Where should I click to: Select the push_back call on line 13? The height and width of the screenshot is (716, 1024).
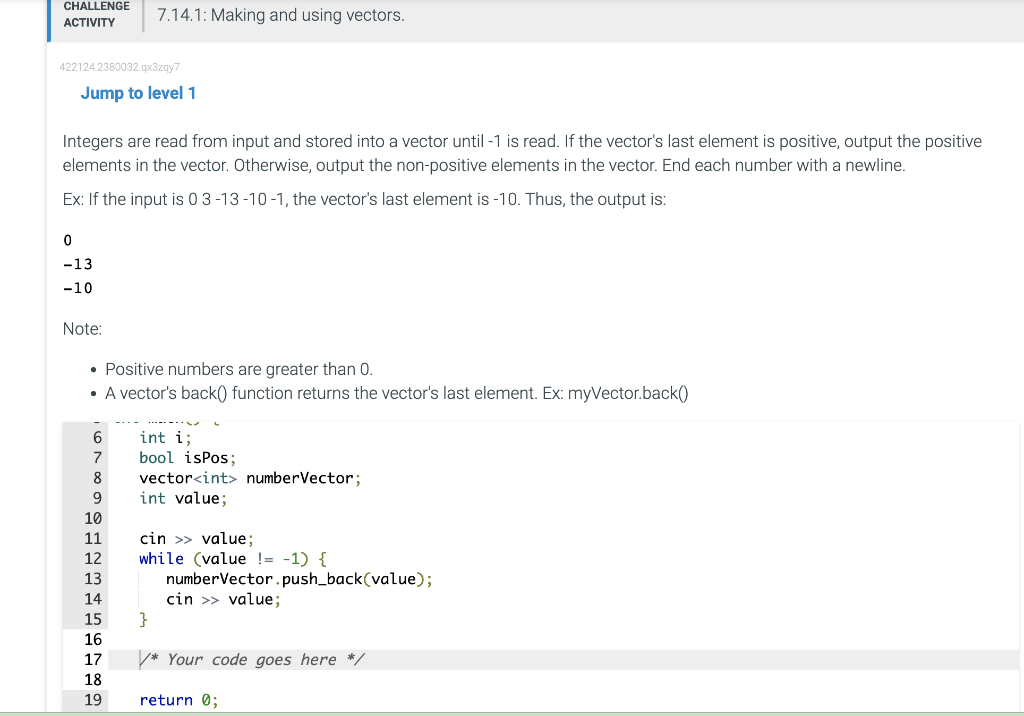283,578
